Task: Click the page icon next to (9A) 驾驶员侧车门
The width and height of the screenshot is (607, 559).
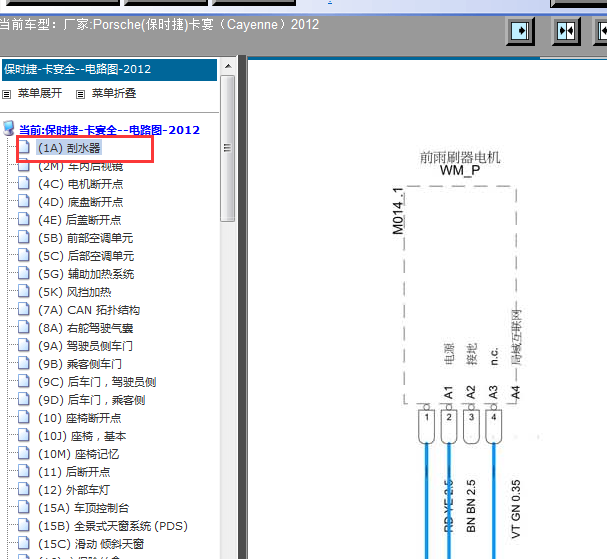Action: click(x=24, y=345)
